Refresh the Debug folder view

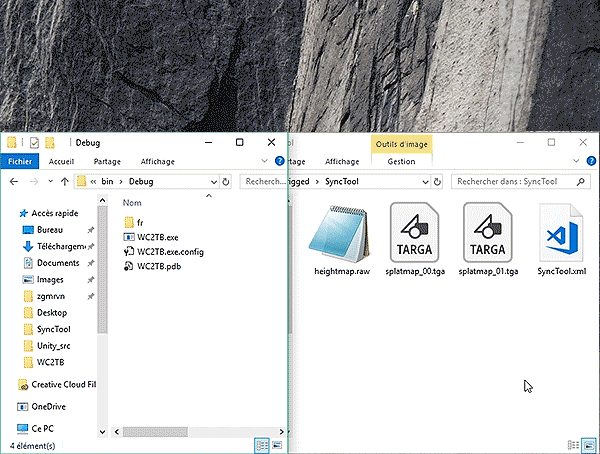tap(226, 182)
